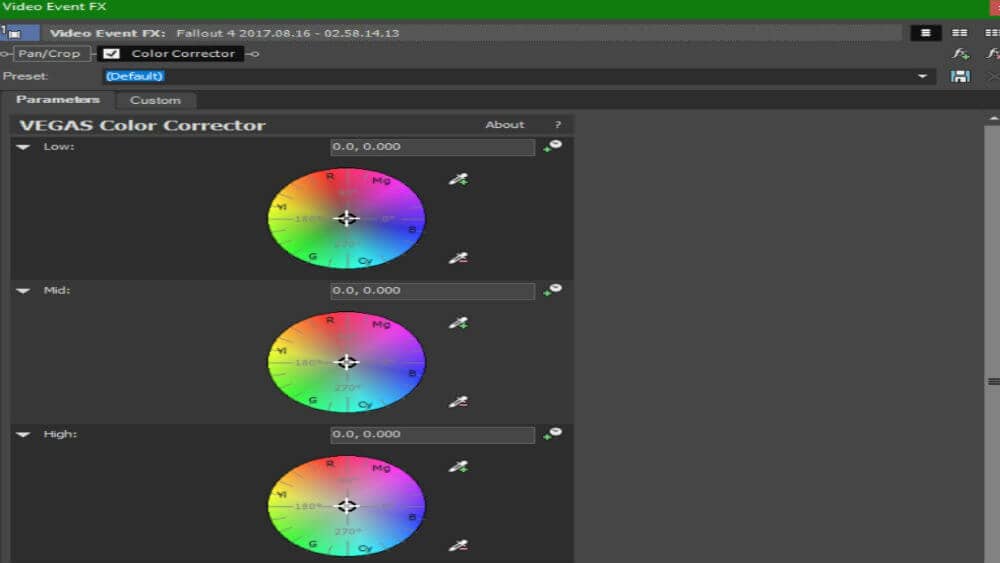1000x563 pixels.
Task: Click the animate keyframe icon beside High value
Action: pyautogui.click(x=552, y=434)
